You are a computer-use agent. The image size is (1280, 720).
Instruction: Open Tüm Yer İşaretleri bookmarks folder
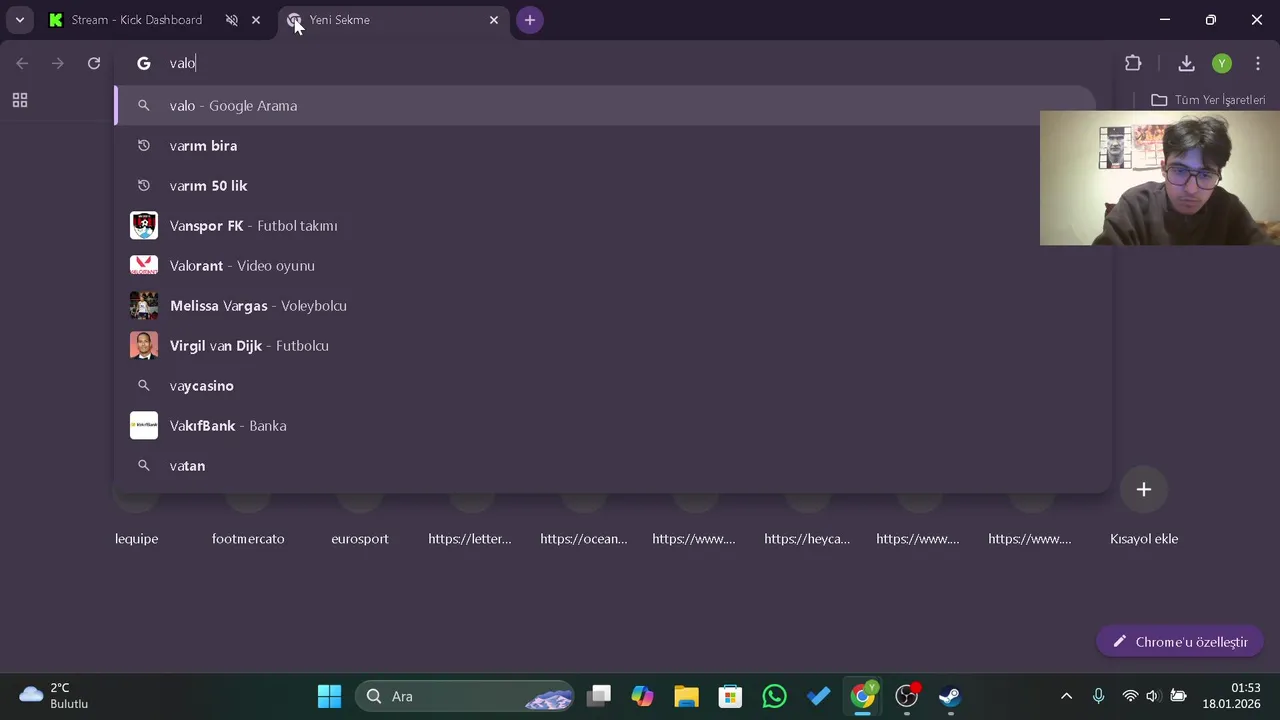[1208, 100]
